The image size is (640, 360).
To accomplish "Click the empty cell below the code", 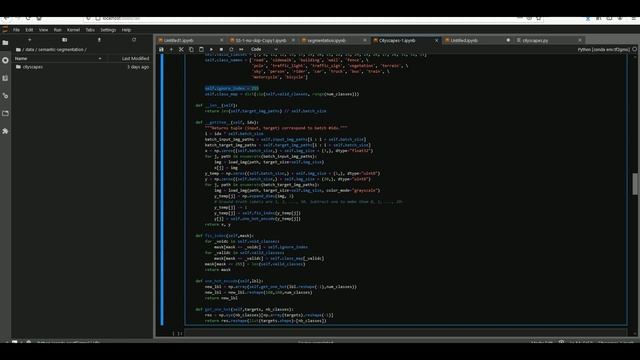I will coord(406,333).
